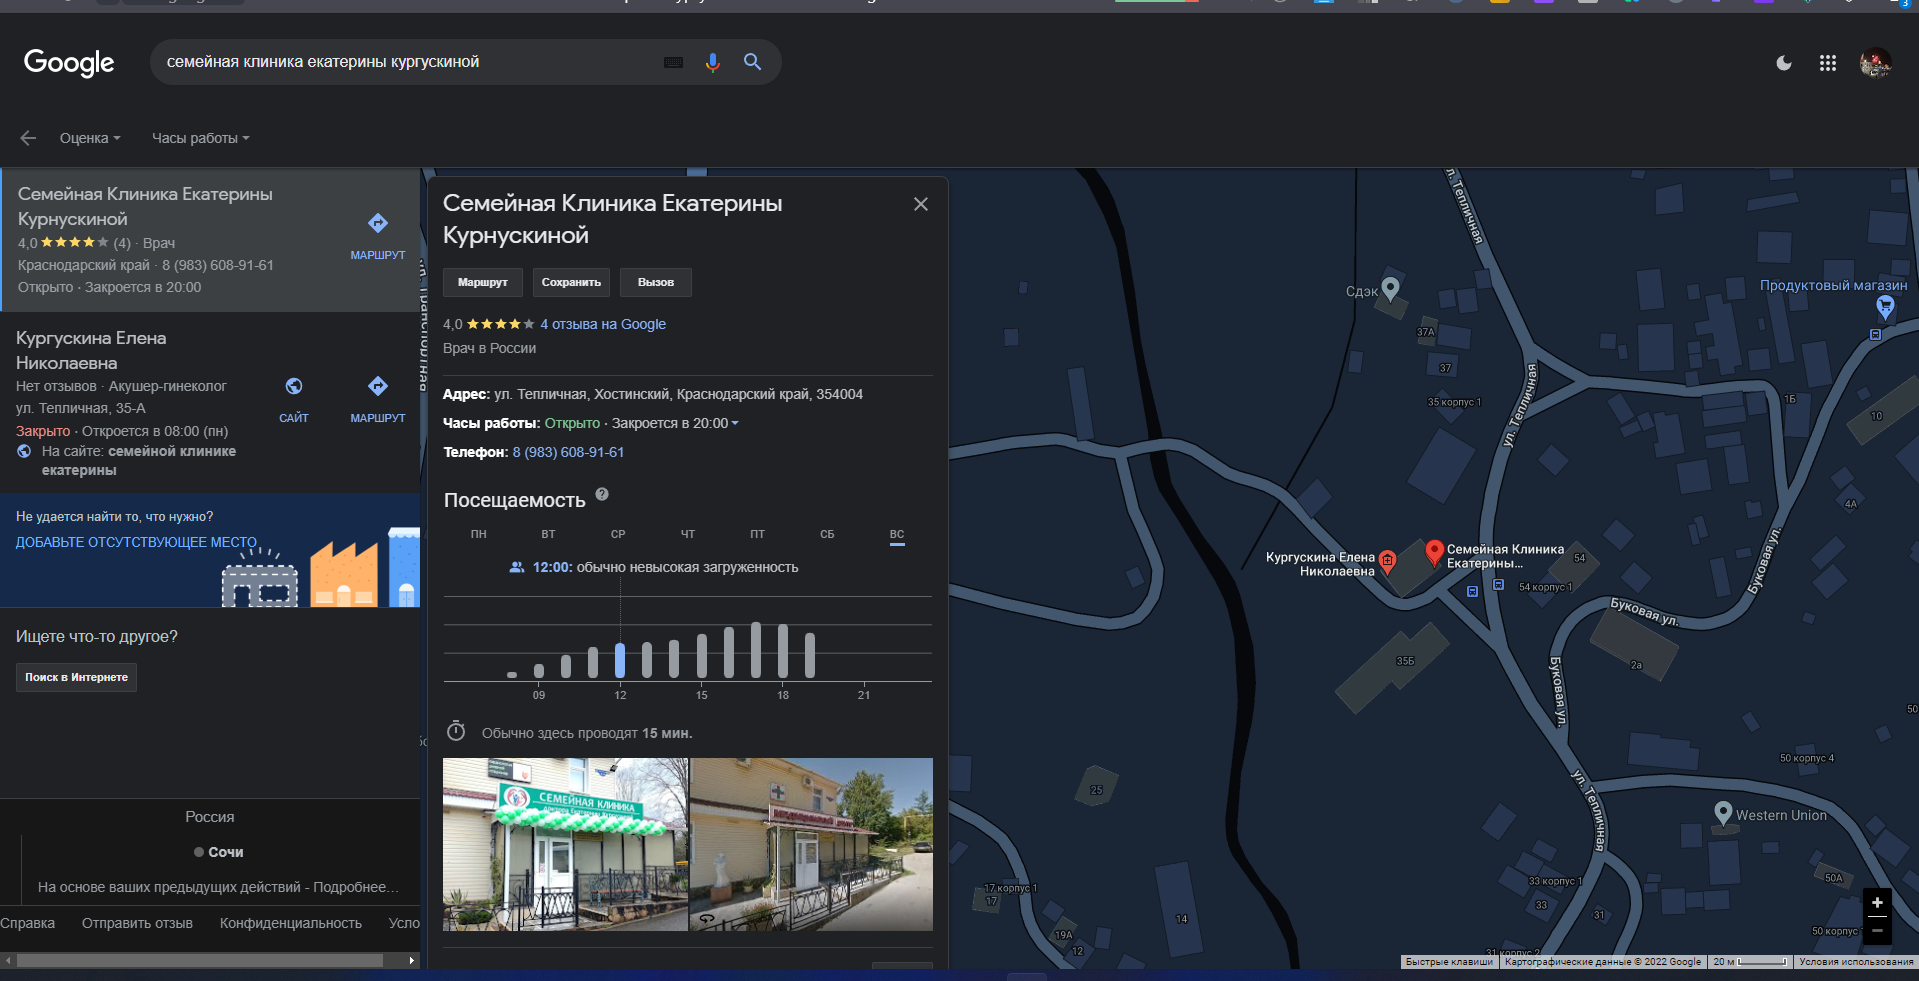Click the Сохранить button
Screen dimensions: 1919x981
point(571,282)
